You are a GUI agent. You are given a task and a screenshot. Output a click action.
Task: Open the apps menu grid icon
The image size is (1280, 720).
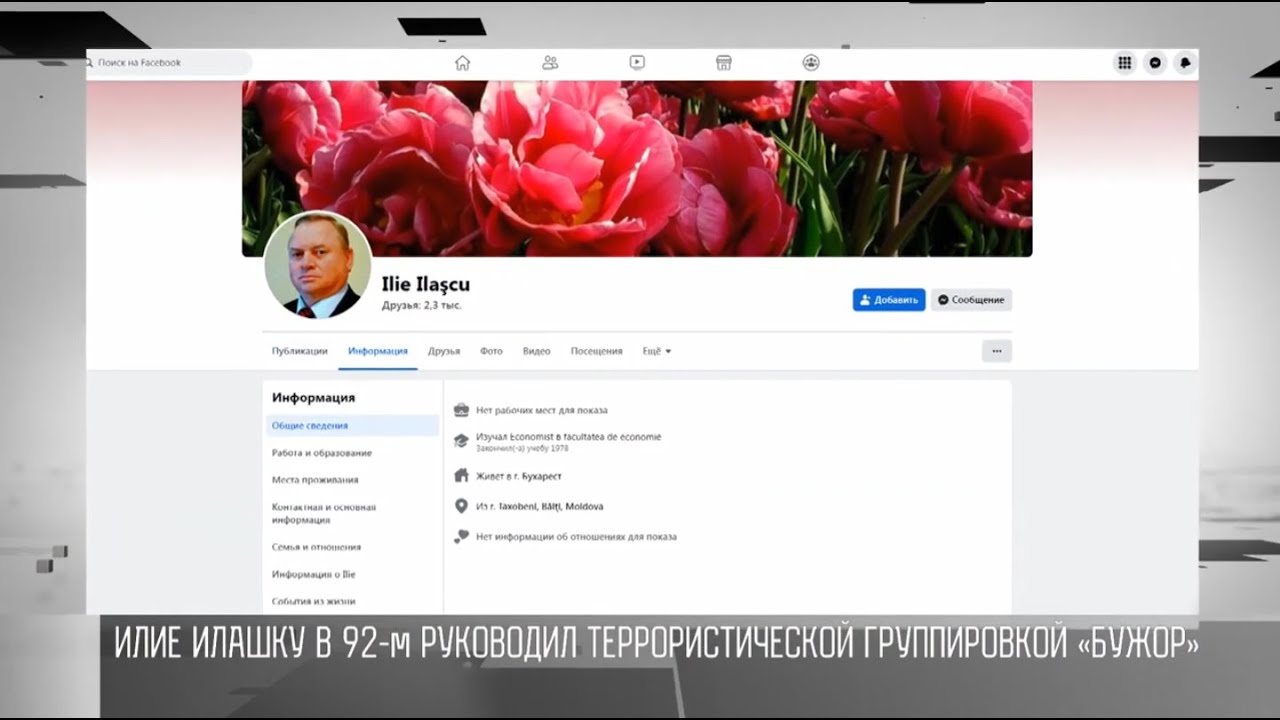click(1124, 62)
